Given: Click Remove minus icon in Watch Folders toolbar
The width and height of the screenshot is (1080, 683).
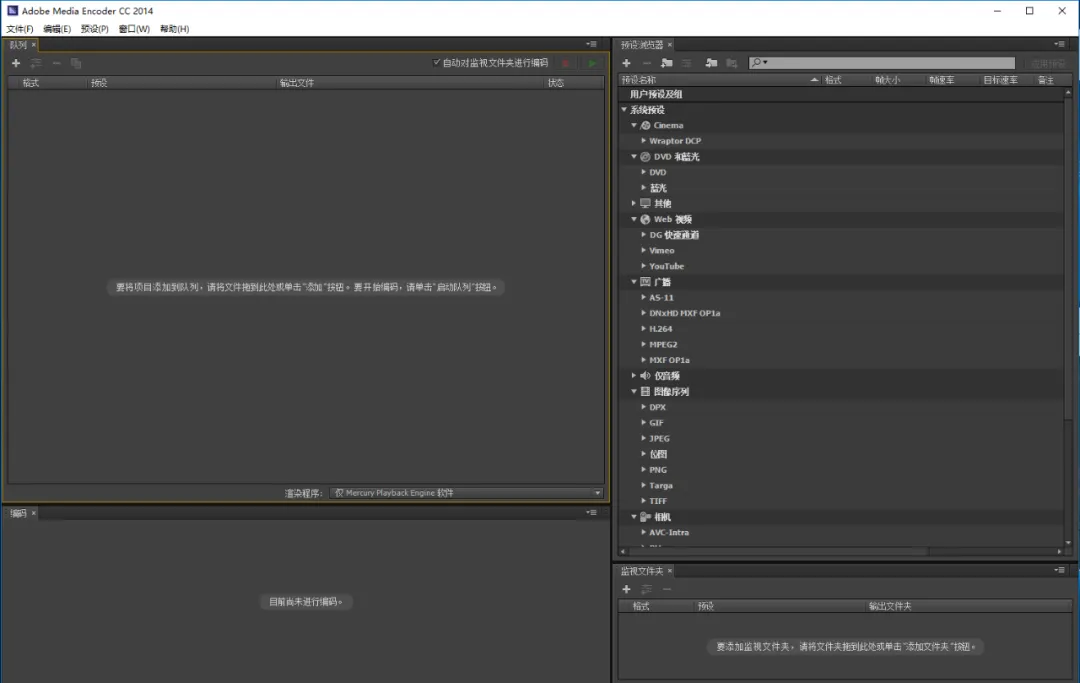Looking at the screenshot, I should 667,589.
